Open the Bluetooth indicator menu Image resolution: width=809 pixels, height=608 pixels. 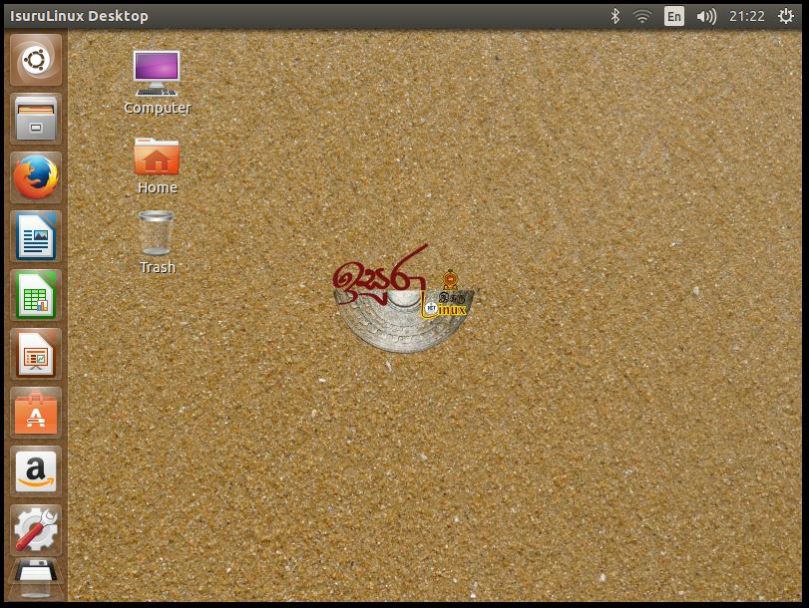(x=613, y=16)
